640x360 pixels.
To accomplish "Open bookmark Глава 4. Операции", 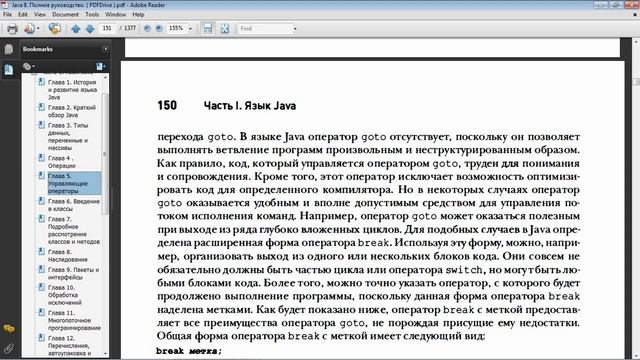I will pos(62,162).
